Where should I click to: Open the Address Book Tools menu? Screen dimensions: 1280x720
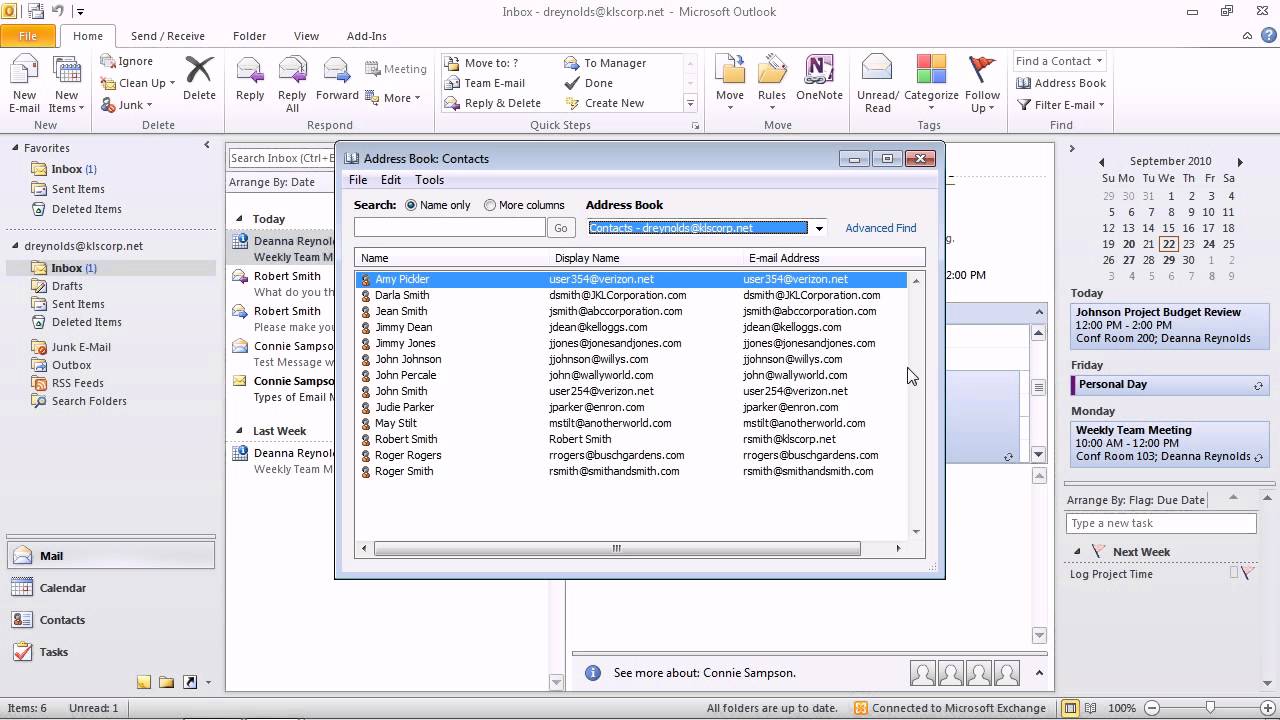click(430, 180)
